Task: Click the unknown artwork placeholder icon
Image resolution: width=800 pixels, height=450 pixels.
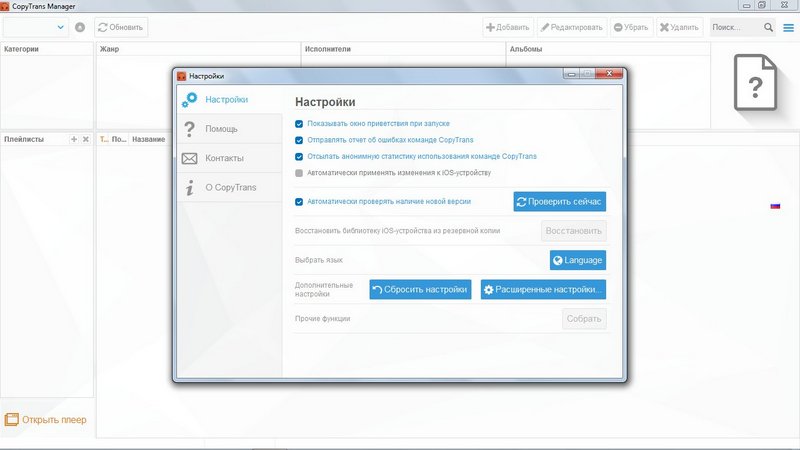Action: (x=755, y=83)
